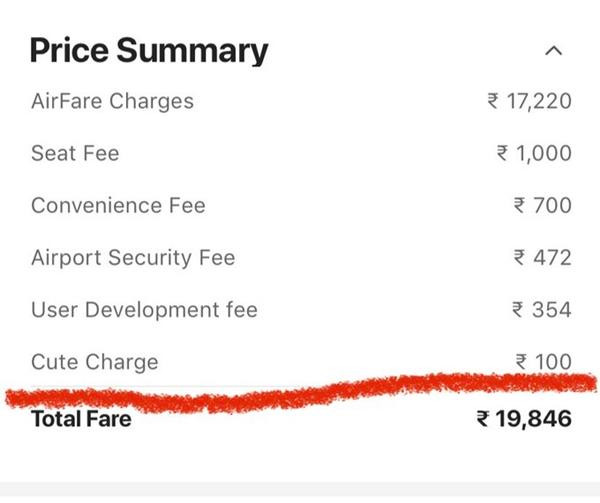Select the AirFare Charges label
This screenshot has height=503, width=600.
pyautogui.click(x=112, y=101)
